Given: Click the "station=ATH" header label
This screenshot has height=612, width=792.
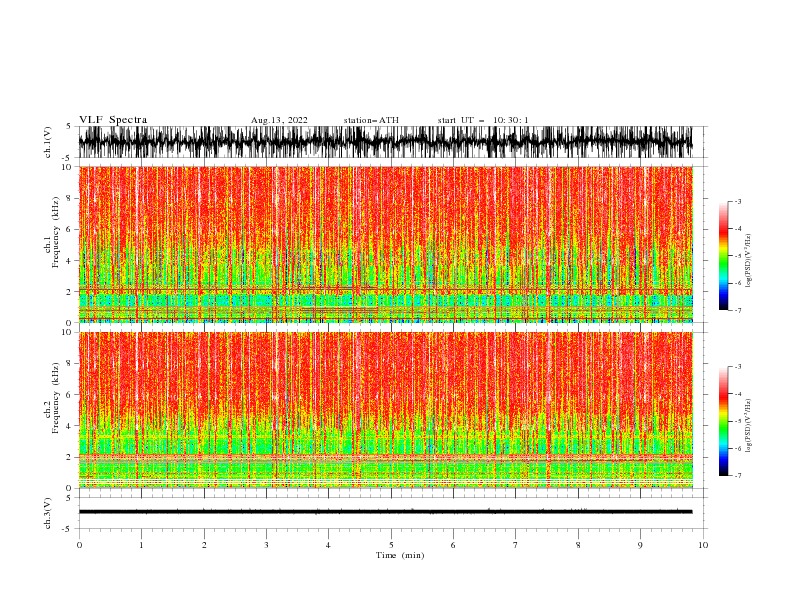Looking at the screenshot, I should click(x=371, y=120).
